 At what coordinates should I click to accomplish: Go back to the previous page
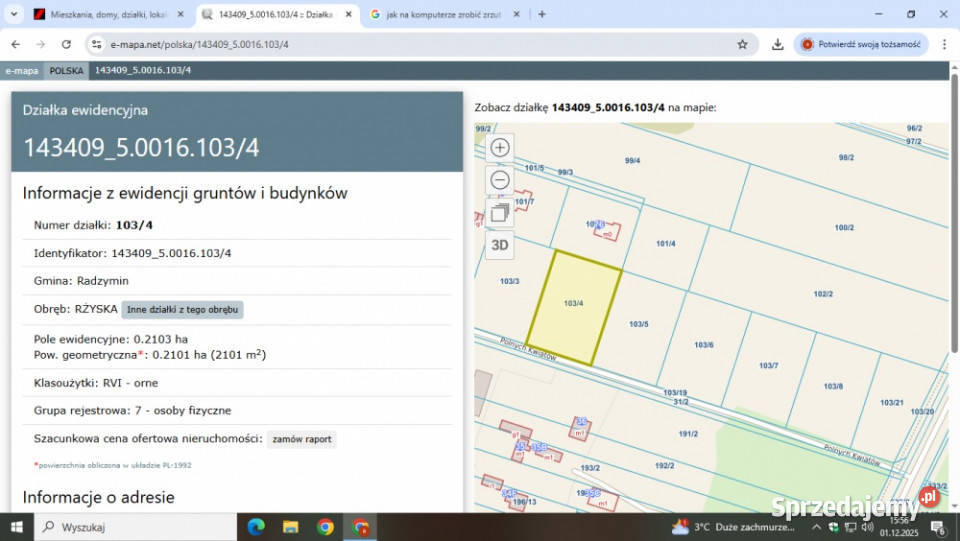point(16,44)
